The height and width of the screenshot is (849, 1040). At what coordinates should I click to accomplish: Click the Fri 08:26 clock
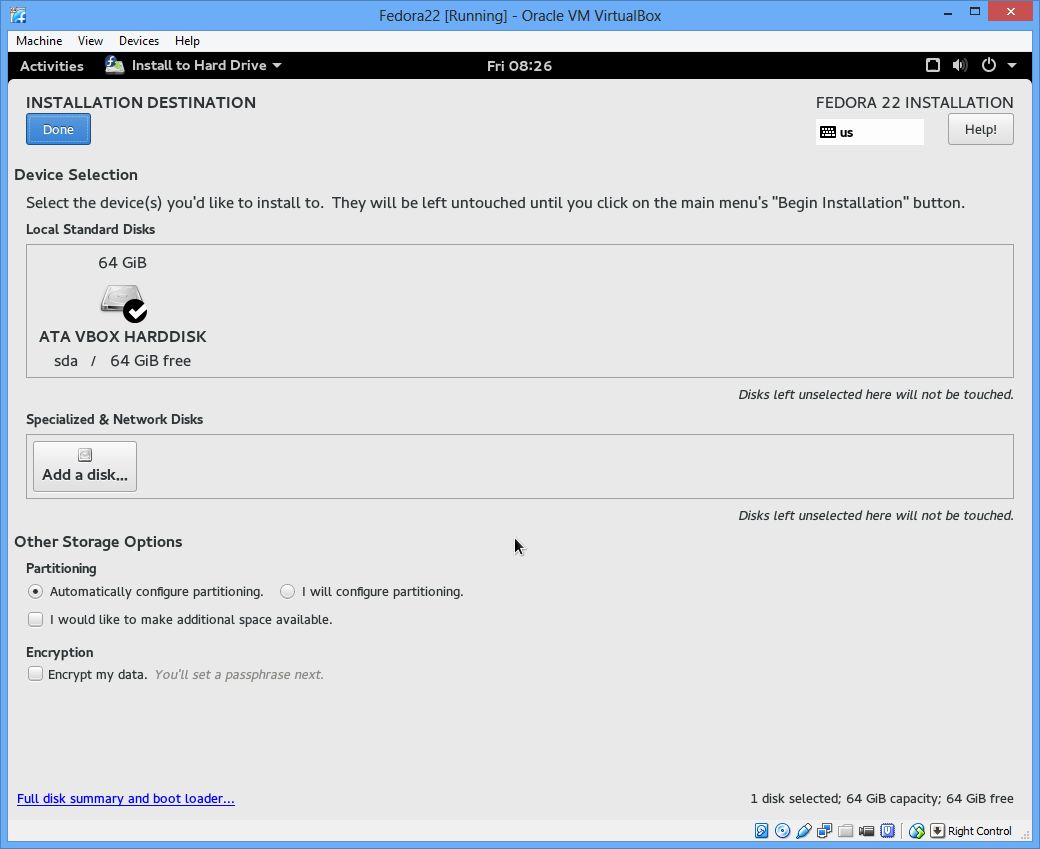519,66
